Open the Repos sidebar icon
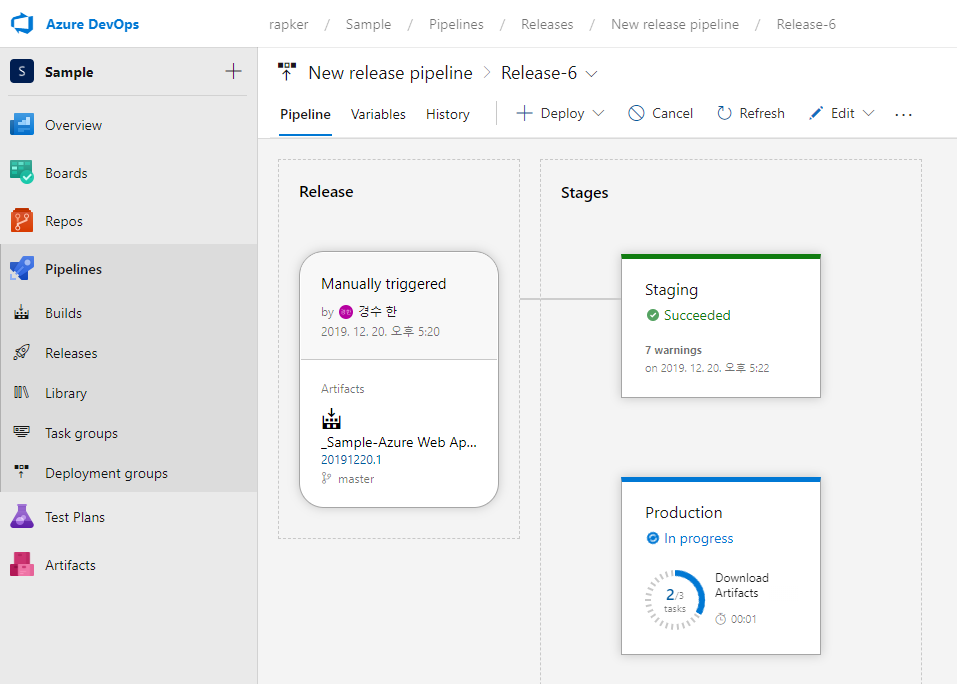957x684 pixels. coord(22,221)
